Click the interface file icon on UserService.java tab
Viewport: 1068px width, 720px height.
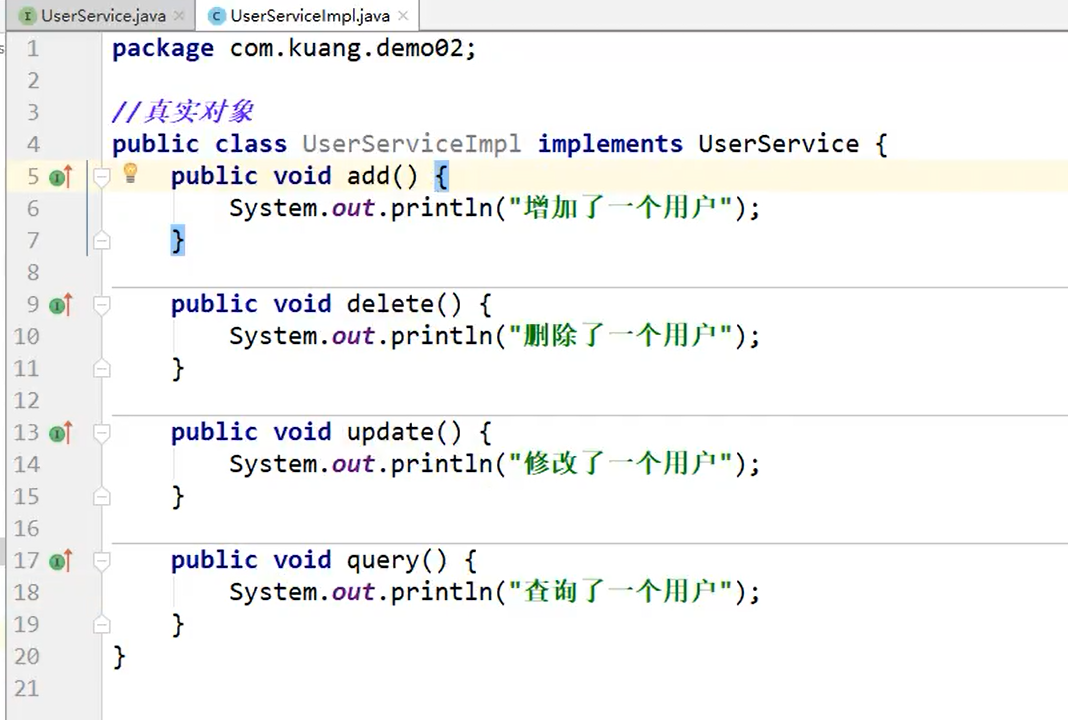click(x=27, y=16)
